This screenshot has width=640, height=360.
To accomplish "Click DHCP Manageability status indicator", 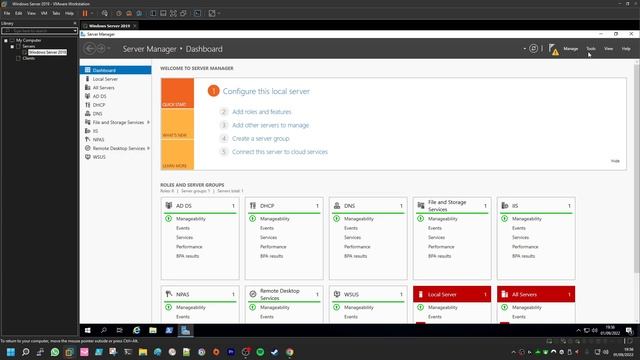I will click(x=253, y=219).
